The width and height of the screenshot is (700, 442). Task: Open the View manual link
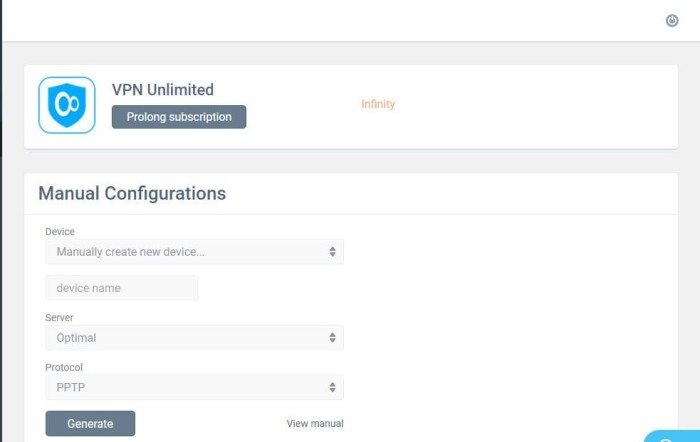point(315,424)
